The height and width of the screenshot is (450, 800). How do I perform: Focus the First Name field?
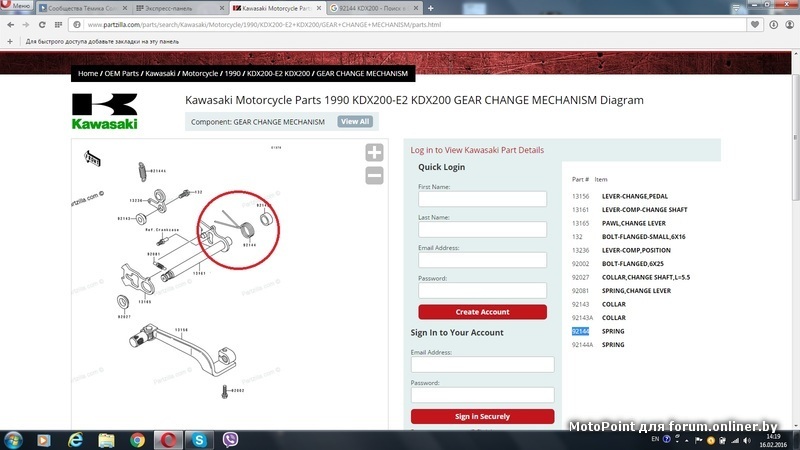coord(482,199)
